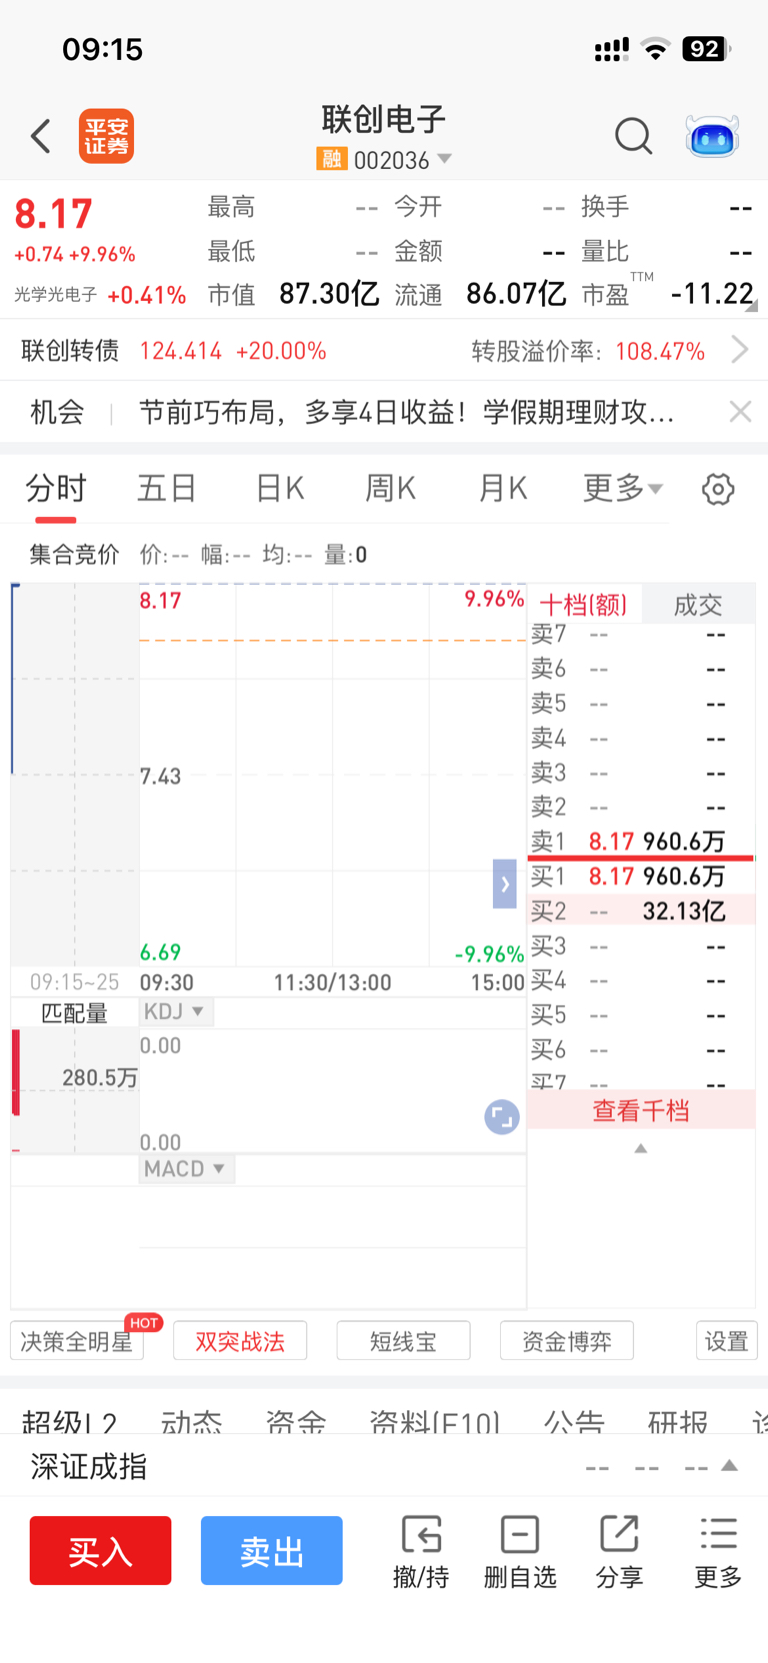
Task: Tap the 流通 86.07亿 value
Action: point(516,293)
